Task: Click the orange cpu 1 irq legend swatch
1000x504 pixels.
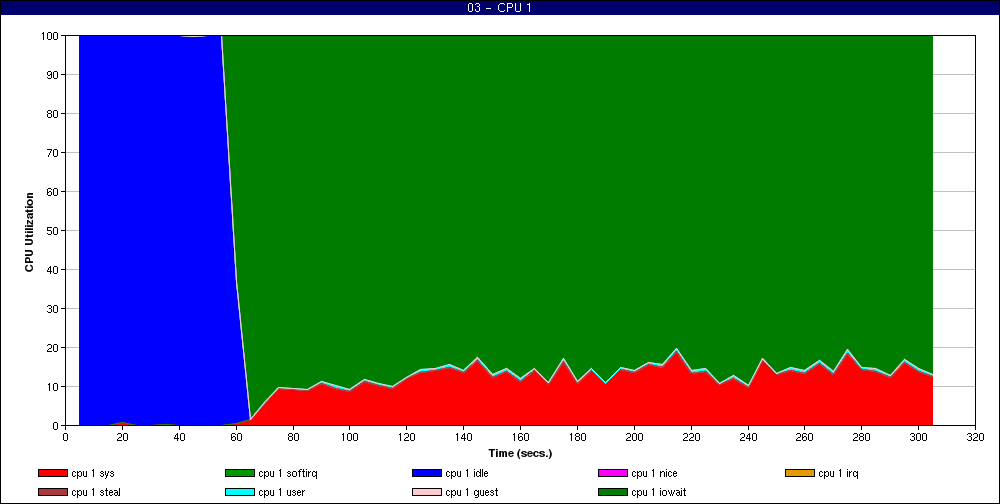Action: (800, 473)
